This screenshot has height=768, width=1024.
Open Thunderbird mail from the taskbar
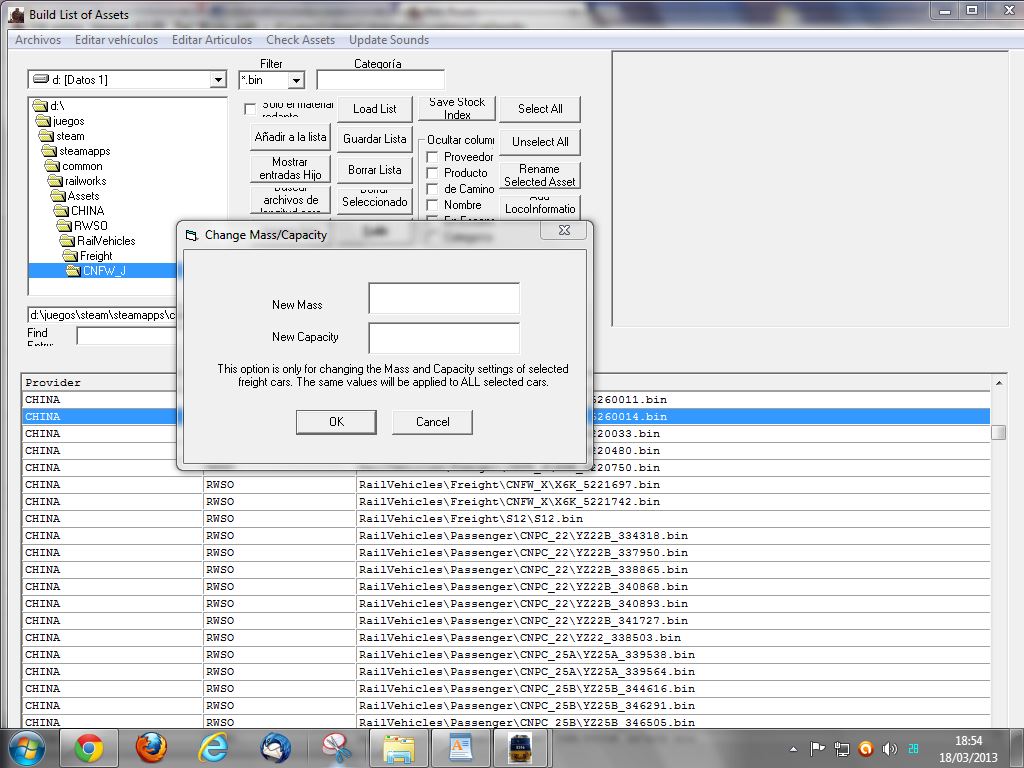coord(275,748)
